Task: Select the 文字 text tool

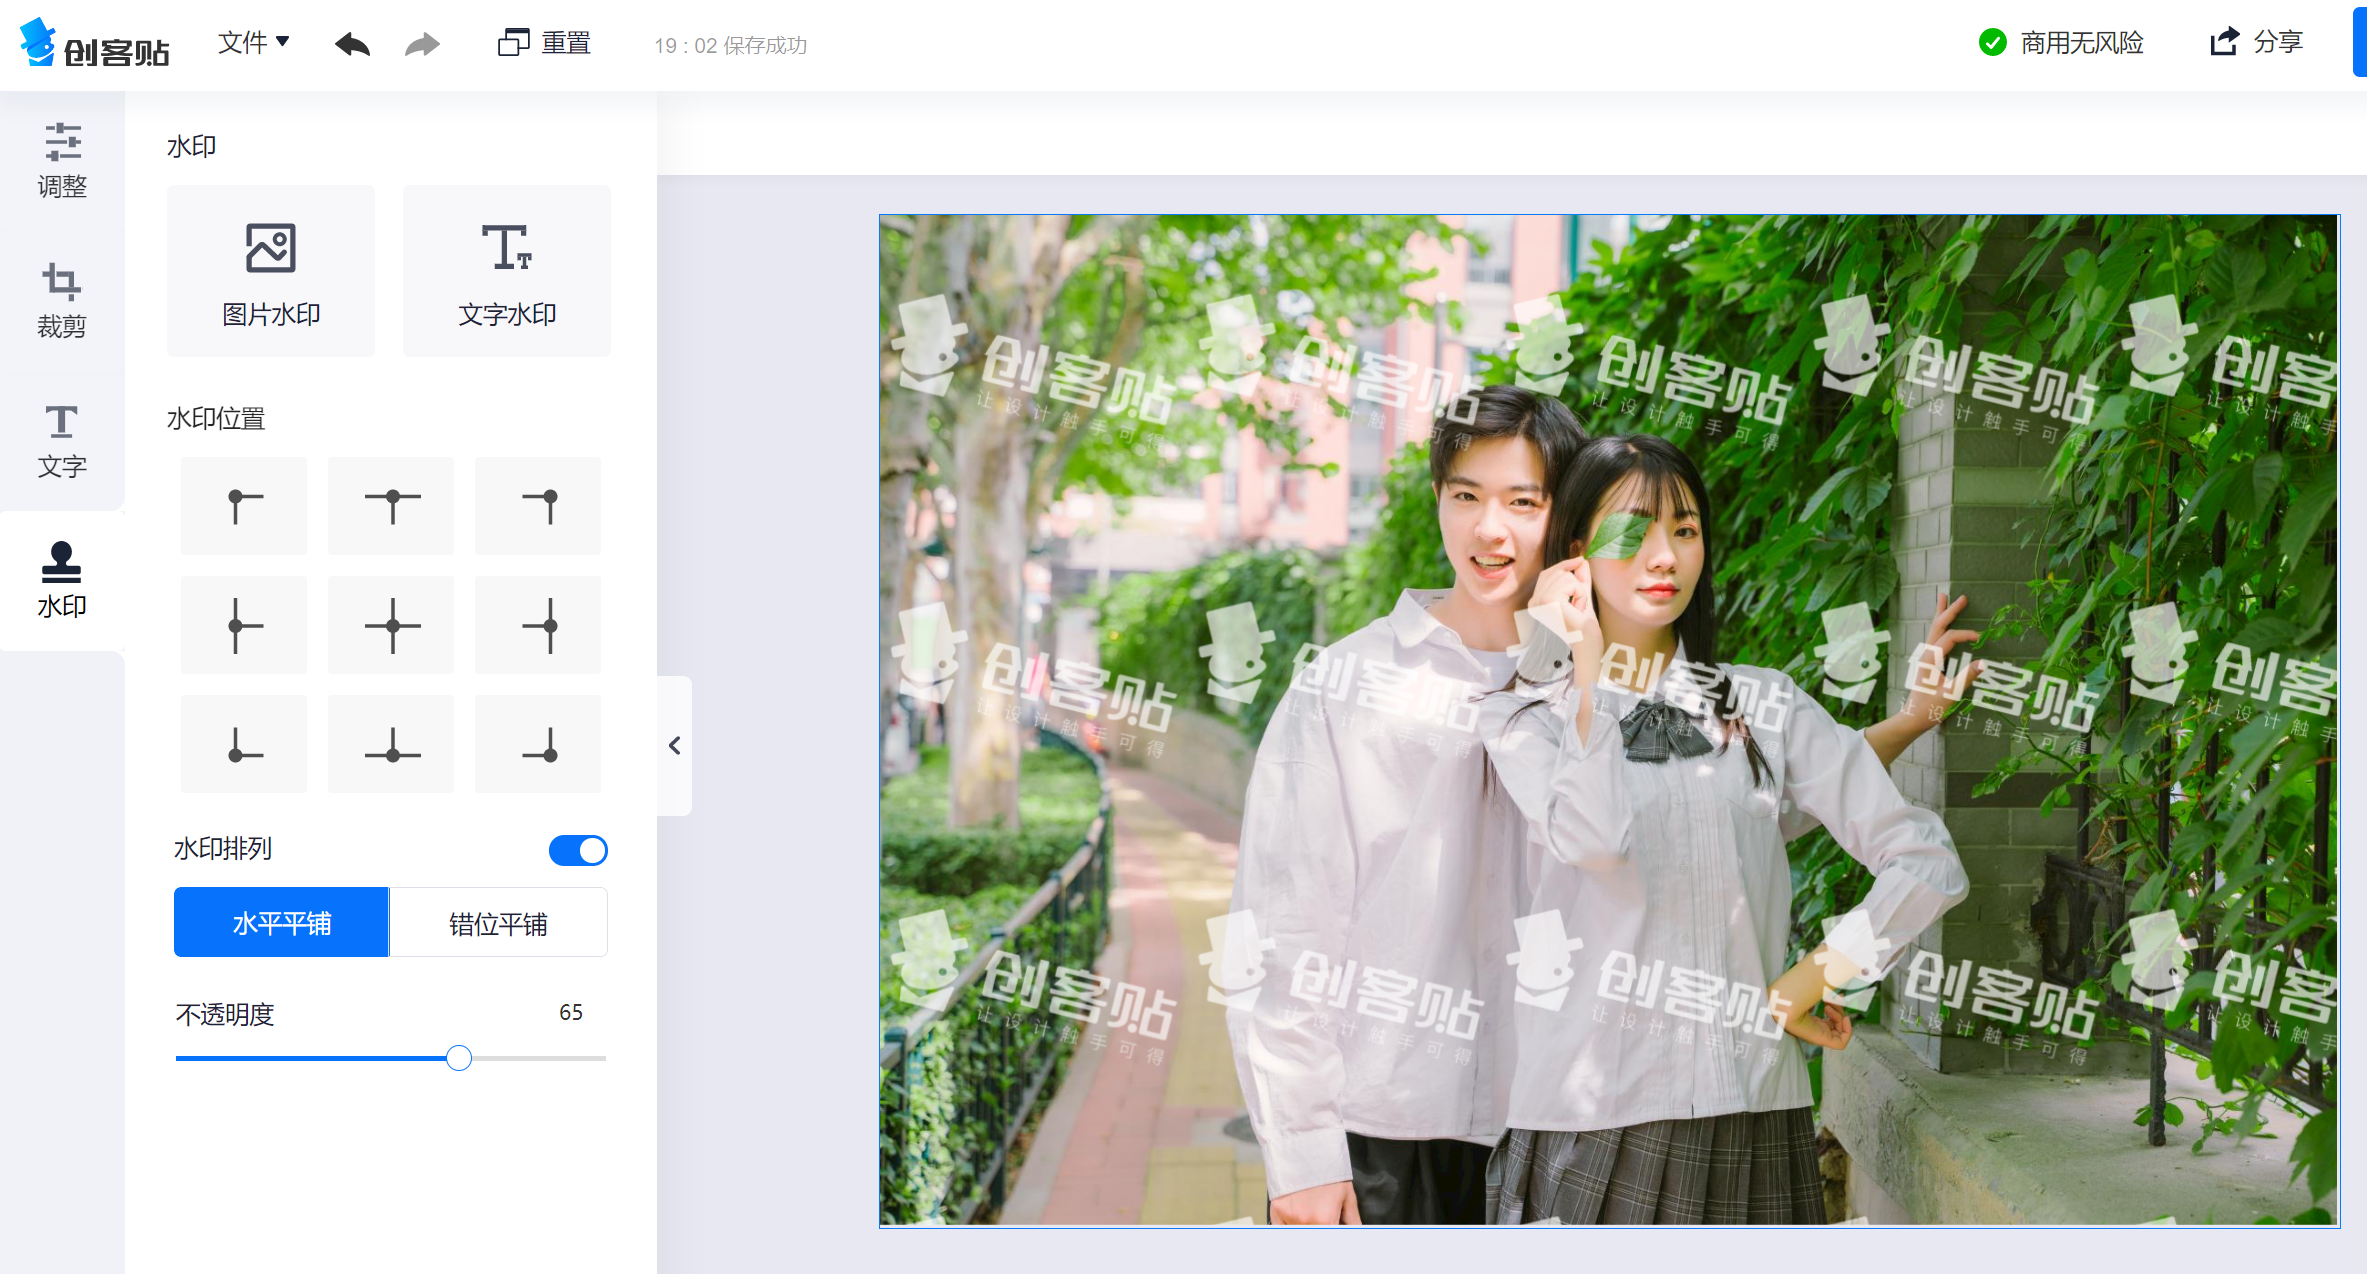Action: point(62,441)
